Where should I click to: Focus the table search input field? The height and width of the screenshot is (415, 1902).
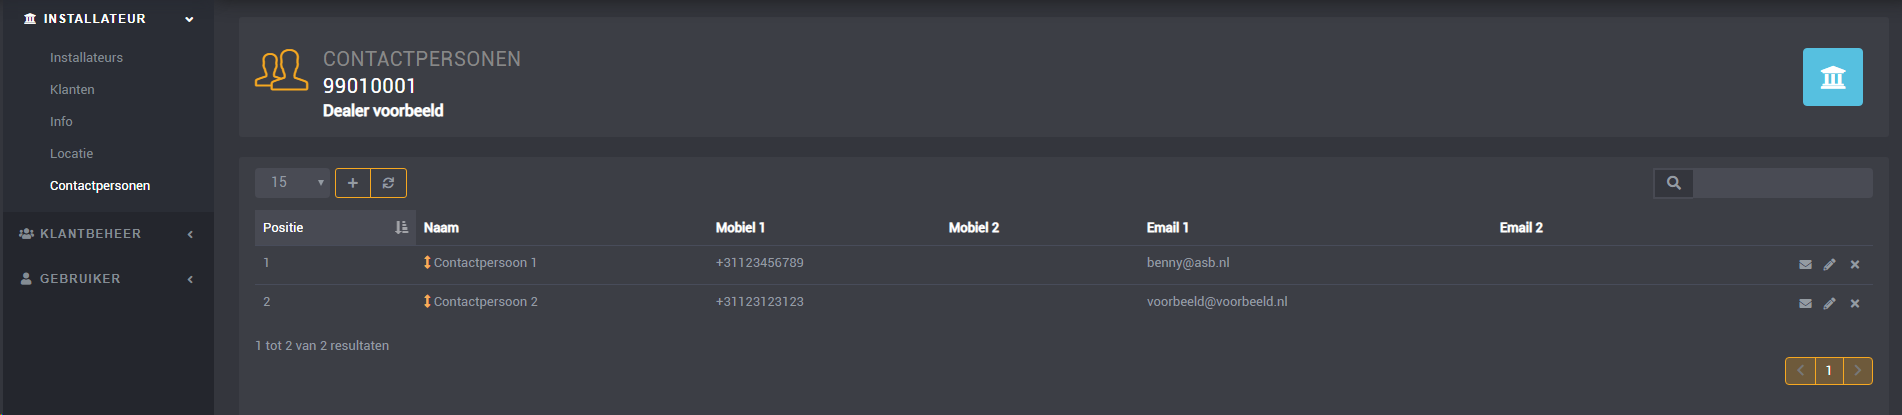click(x=1783, y=183)
